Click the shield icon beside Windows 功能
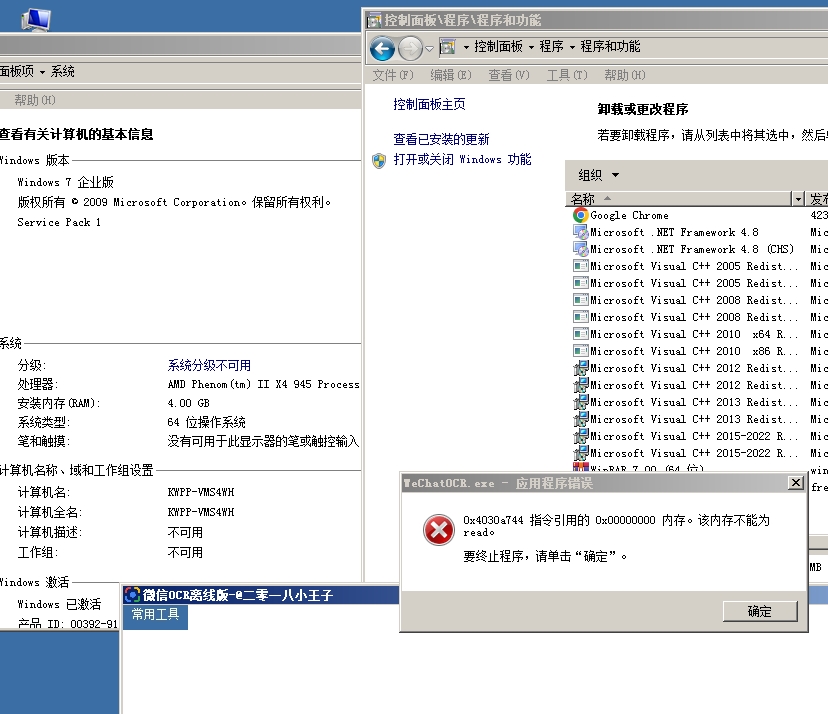 coord(379,161)
